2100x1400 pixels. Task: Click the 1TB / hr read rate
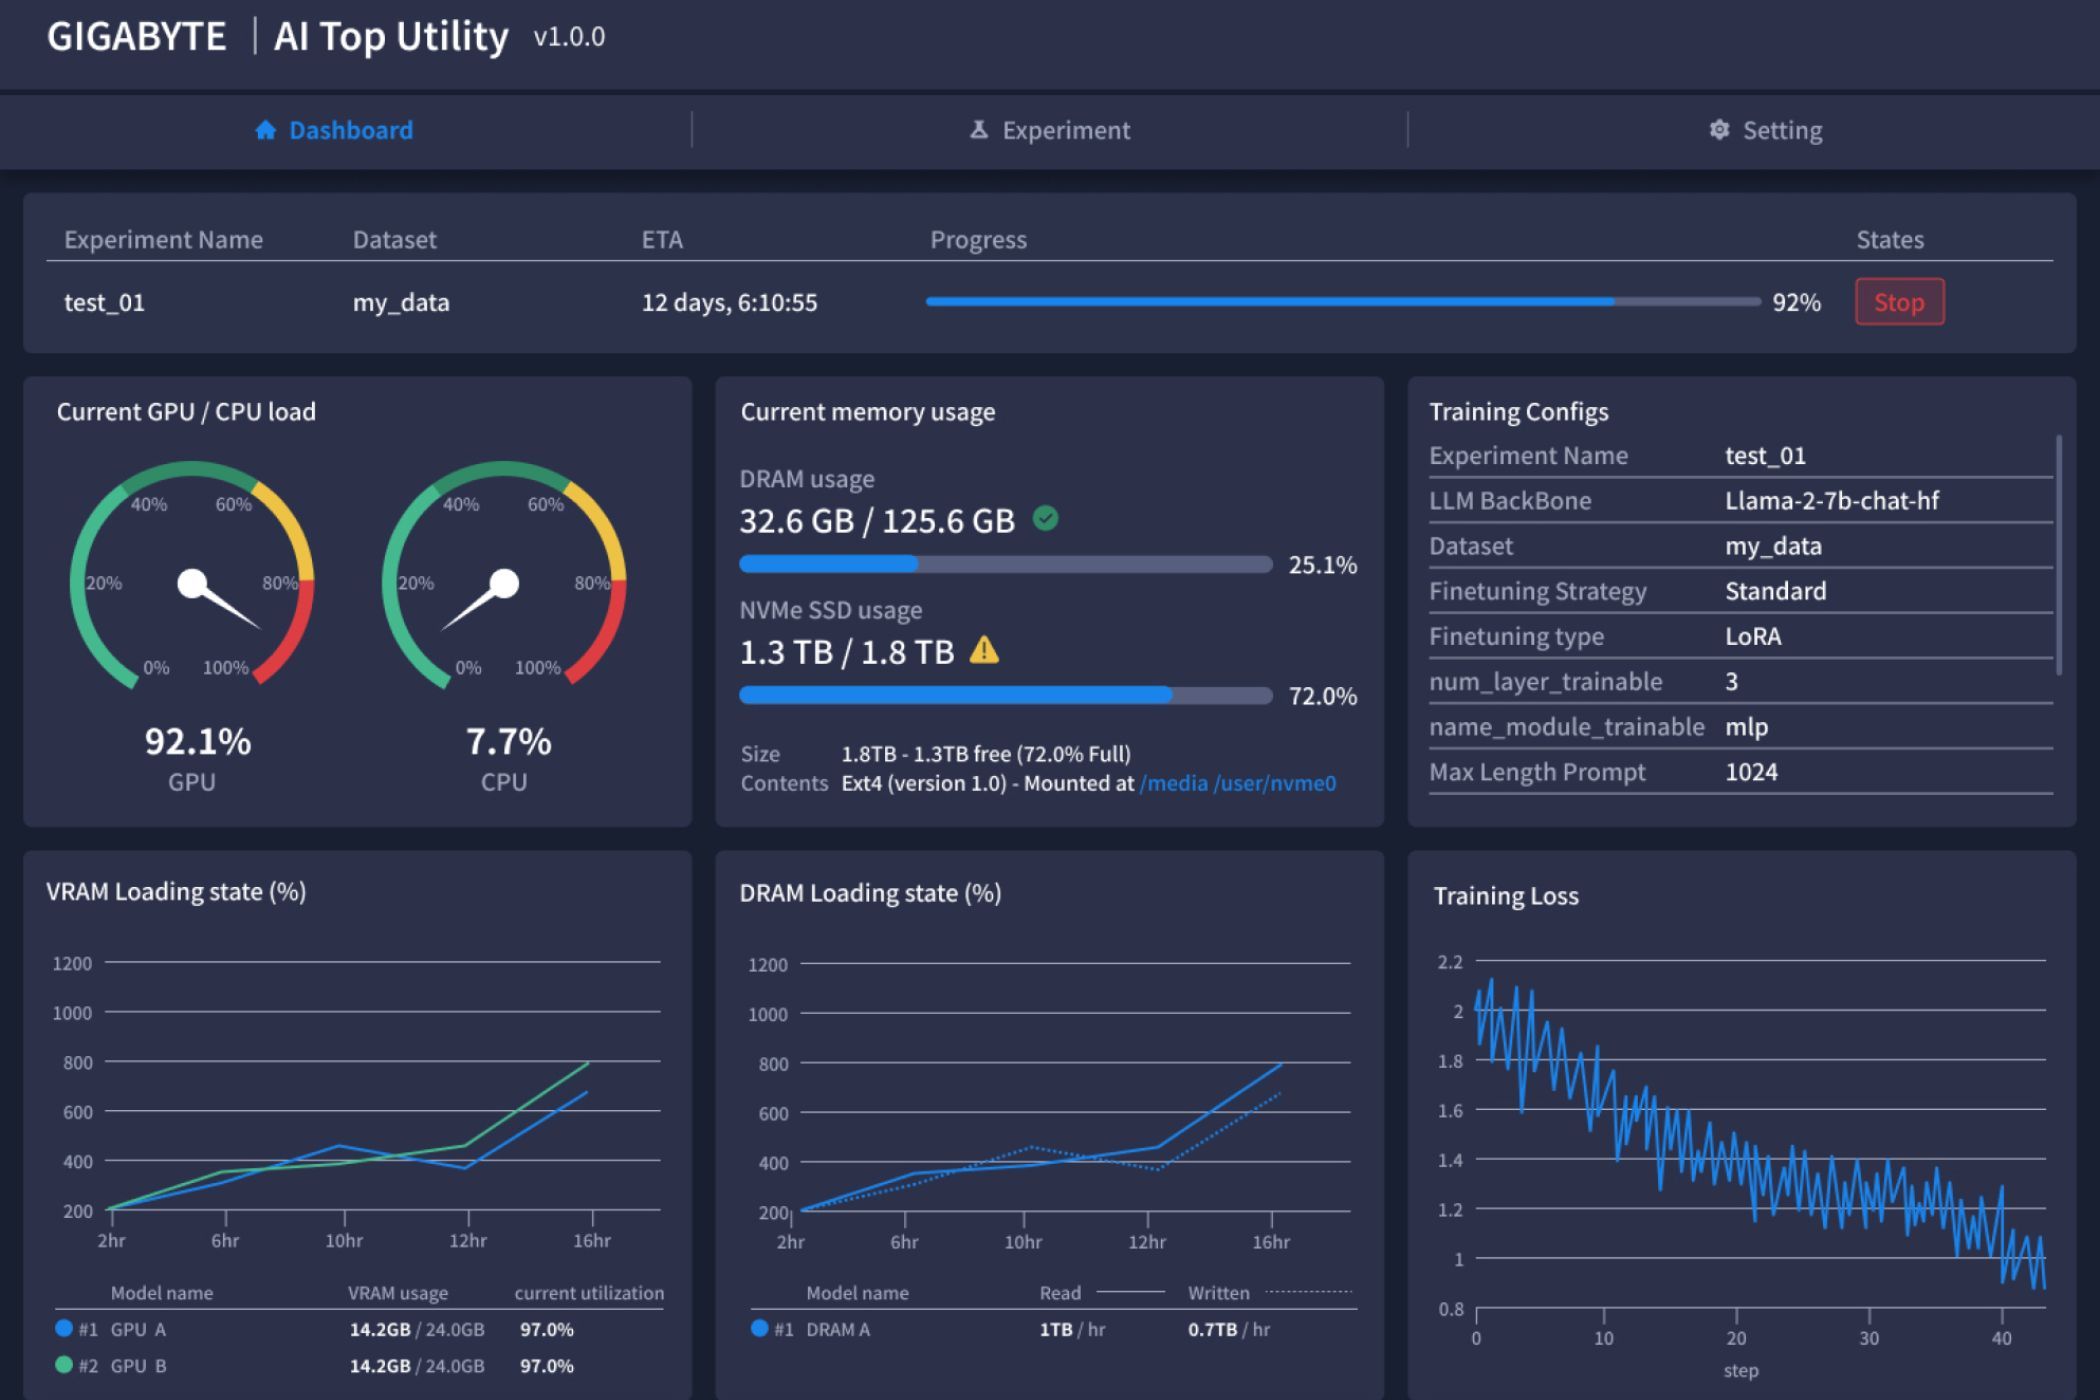click(x=1072, y=1329)
